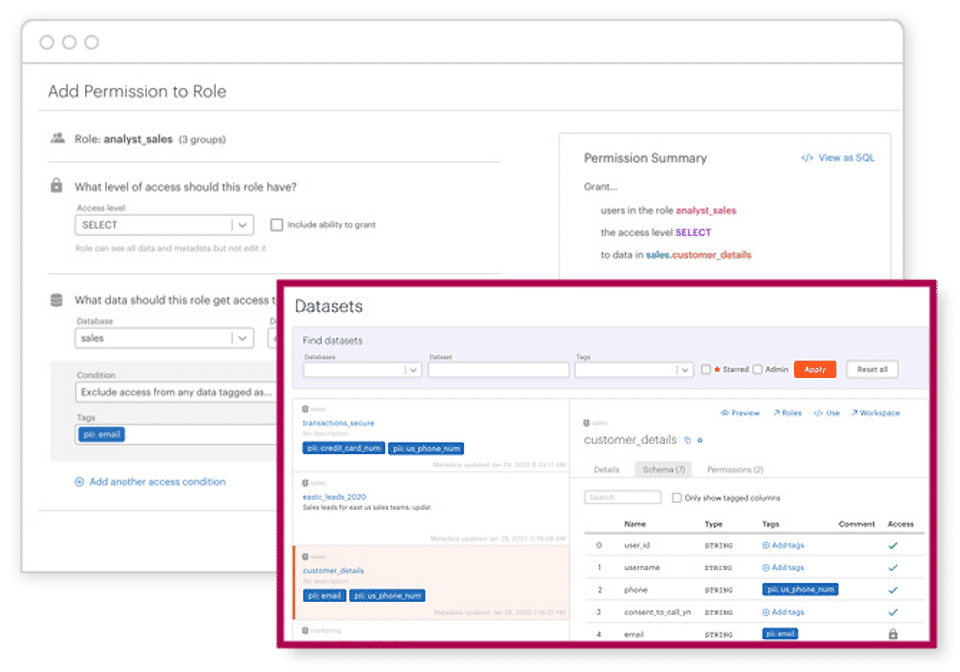This screenshot has width=960, height=672.
Task: Click the database icon beside data access question
Action: [x=56, y=300]
